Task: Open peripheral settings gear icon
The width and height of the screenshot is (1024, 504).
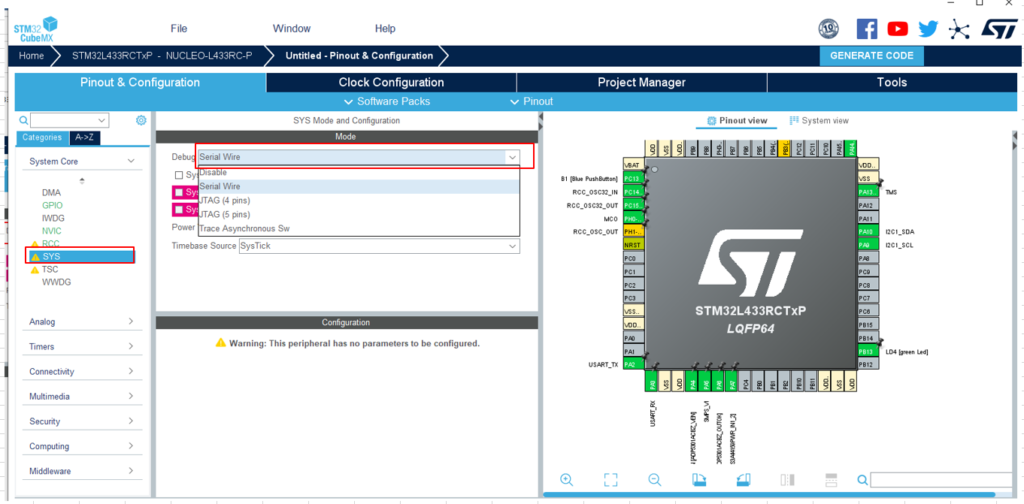Action: (x=141, y=120)
